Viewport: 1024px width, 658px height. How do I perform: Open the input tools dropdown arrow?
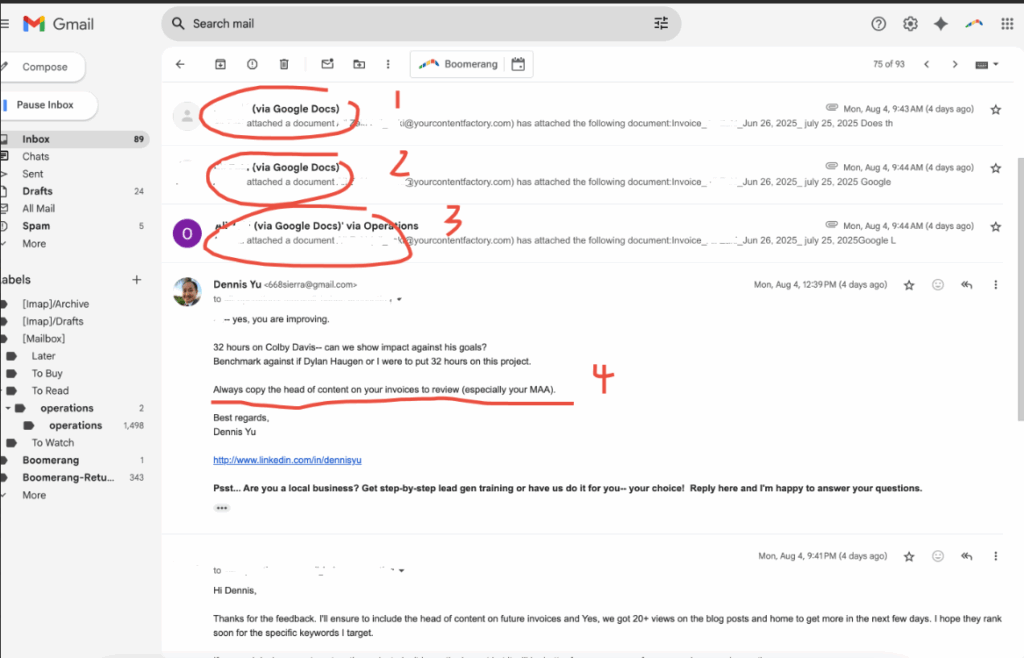coord(997,65)
